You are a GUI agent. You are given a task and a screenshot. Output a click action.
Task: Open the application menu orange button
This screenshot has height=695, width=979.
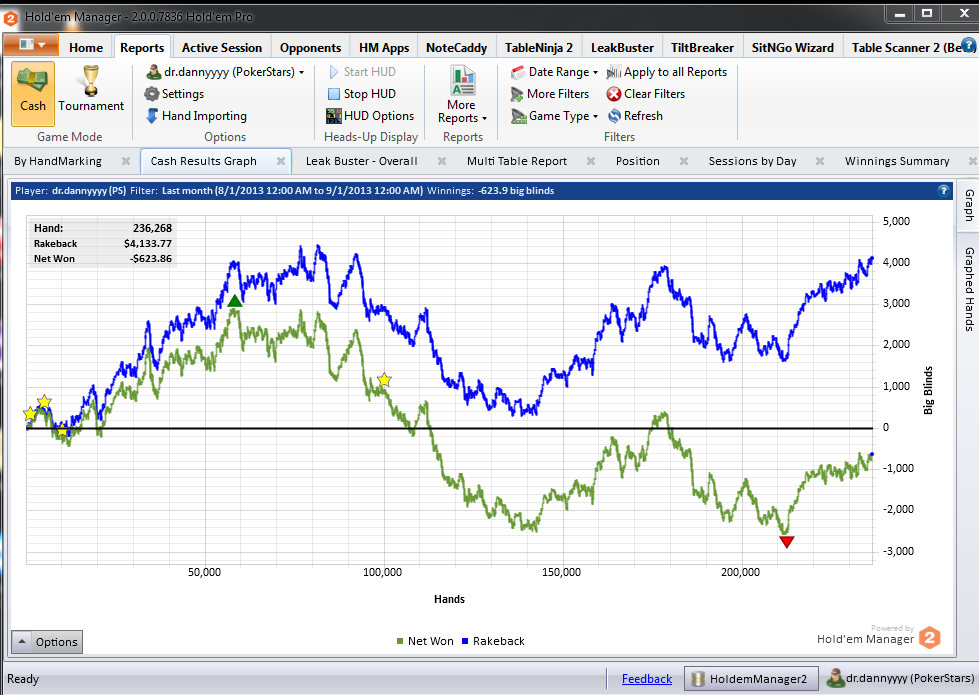pos(31,45)
